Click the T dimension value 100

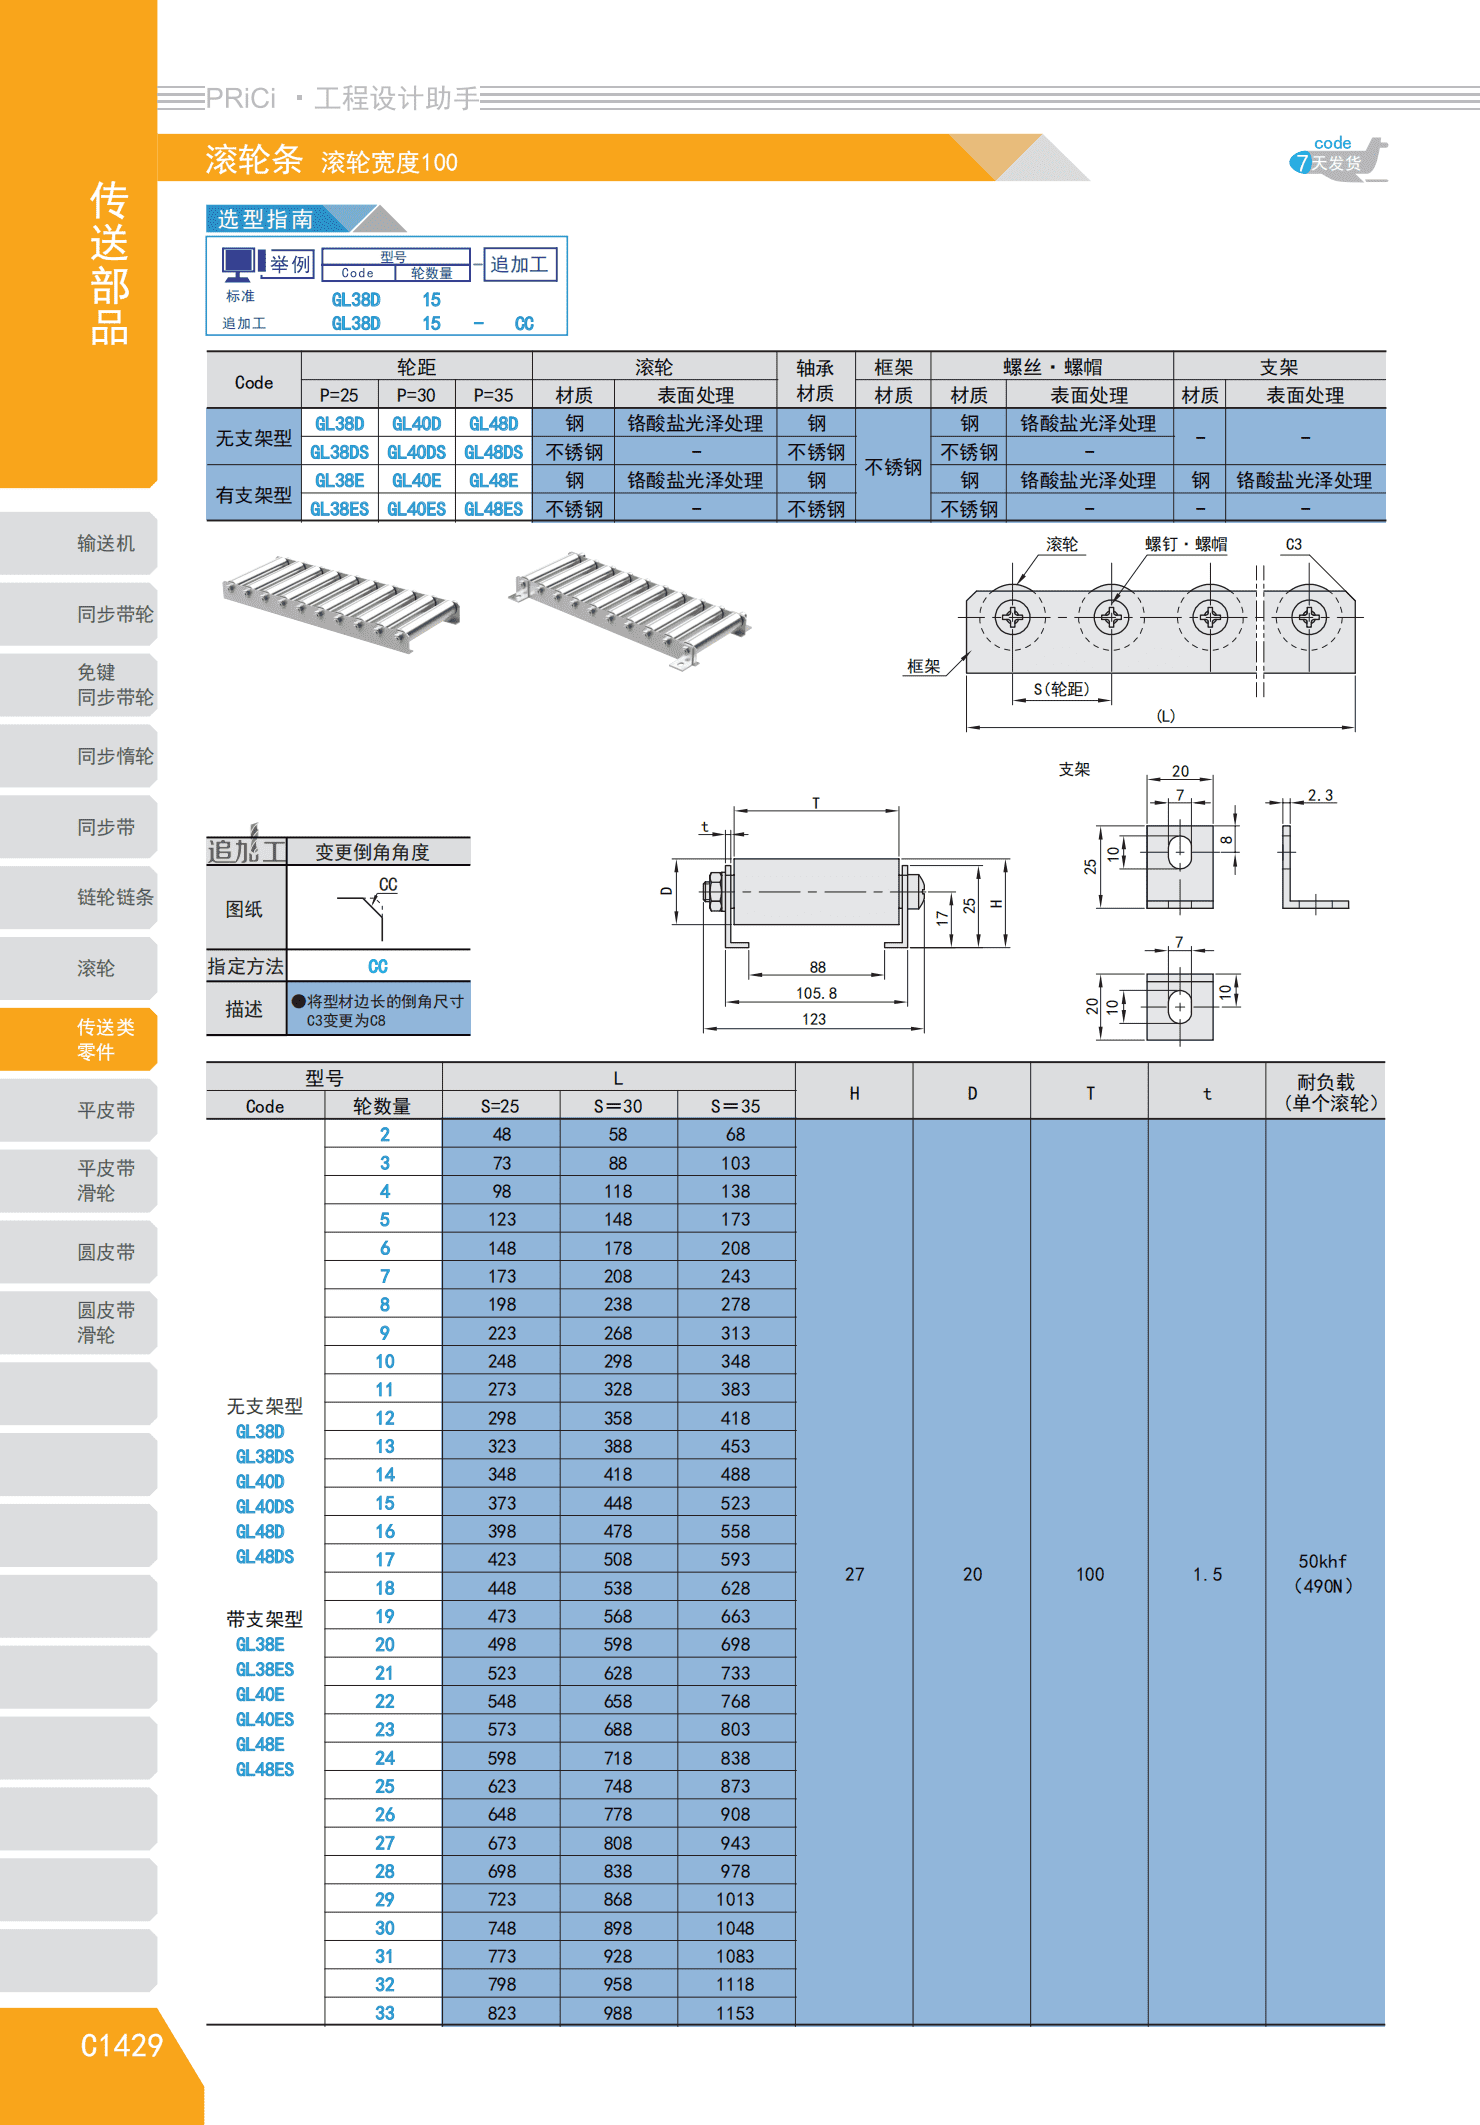click(x=1090, y=1574)
